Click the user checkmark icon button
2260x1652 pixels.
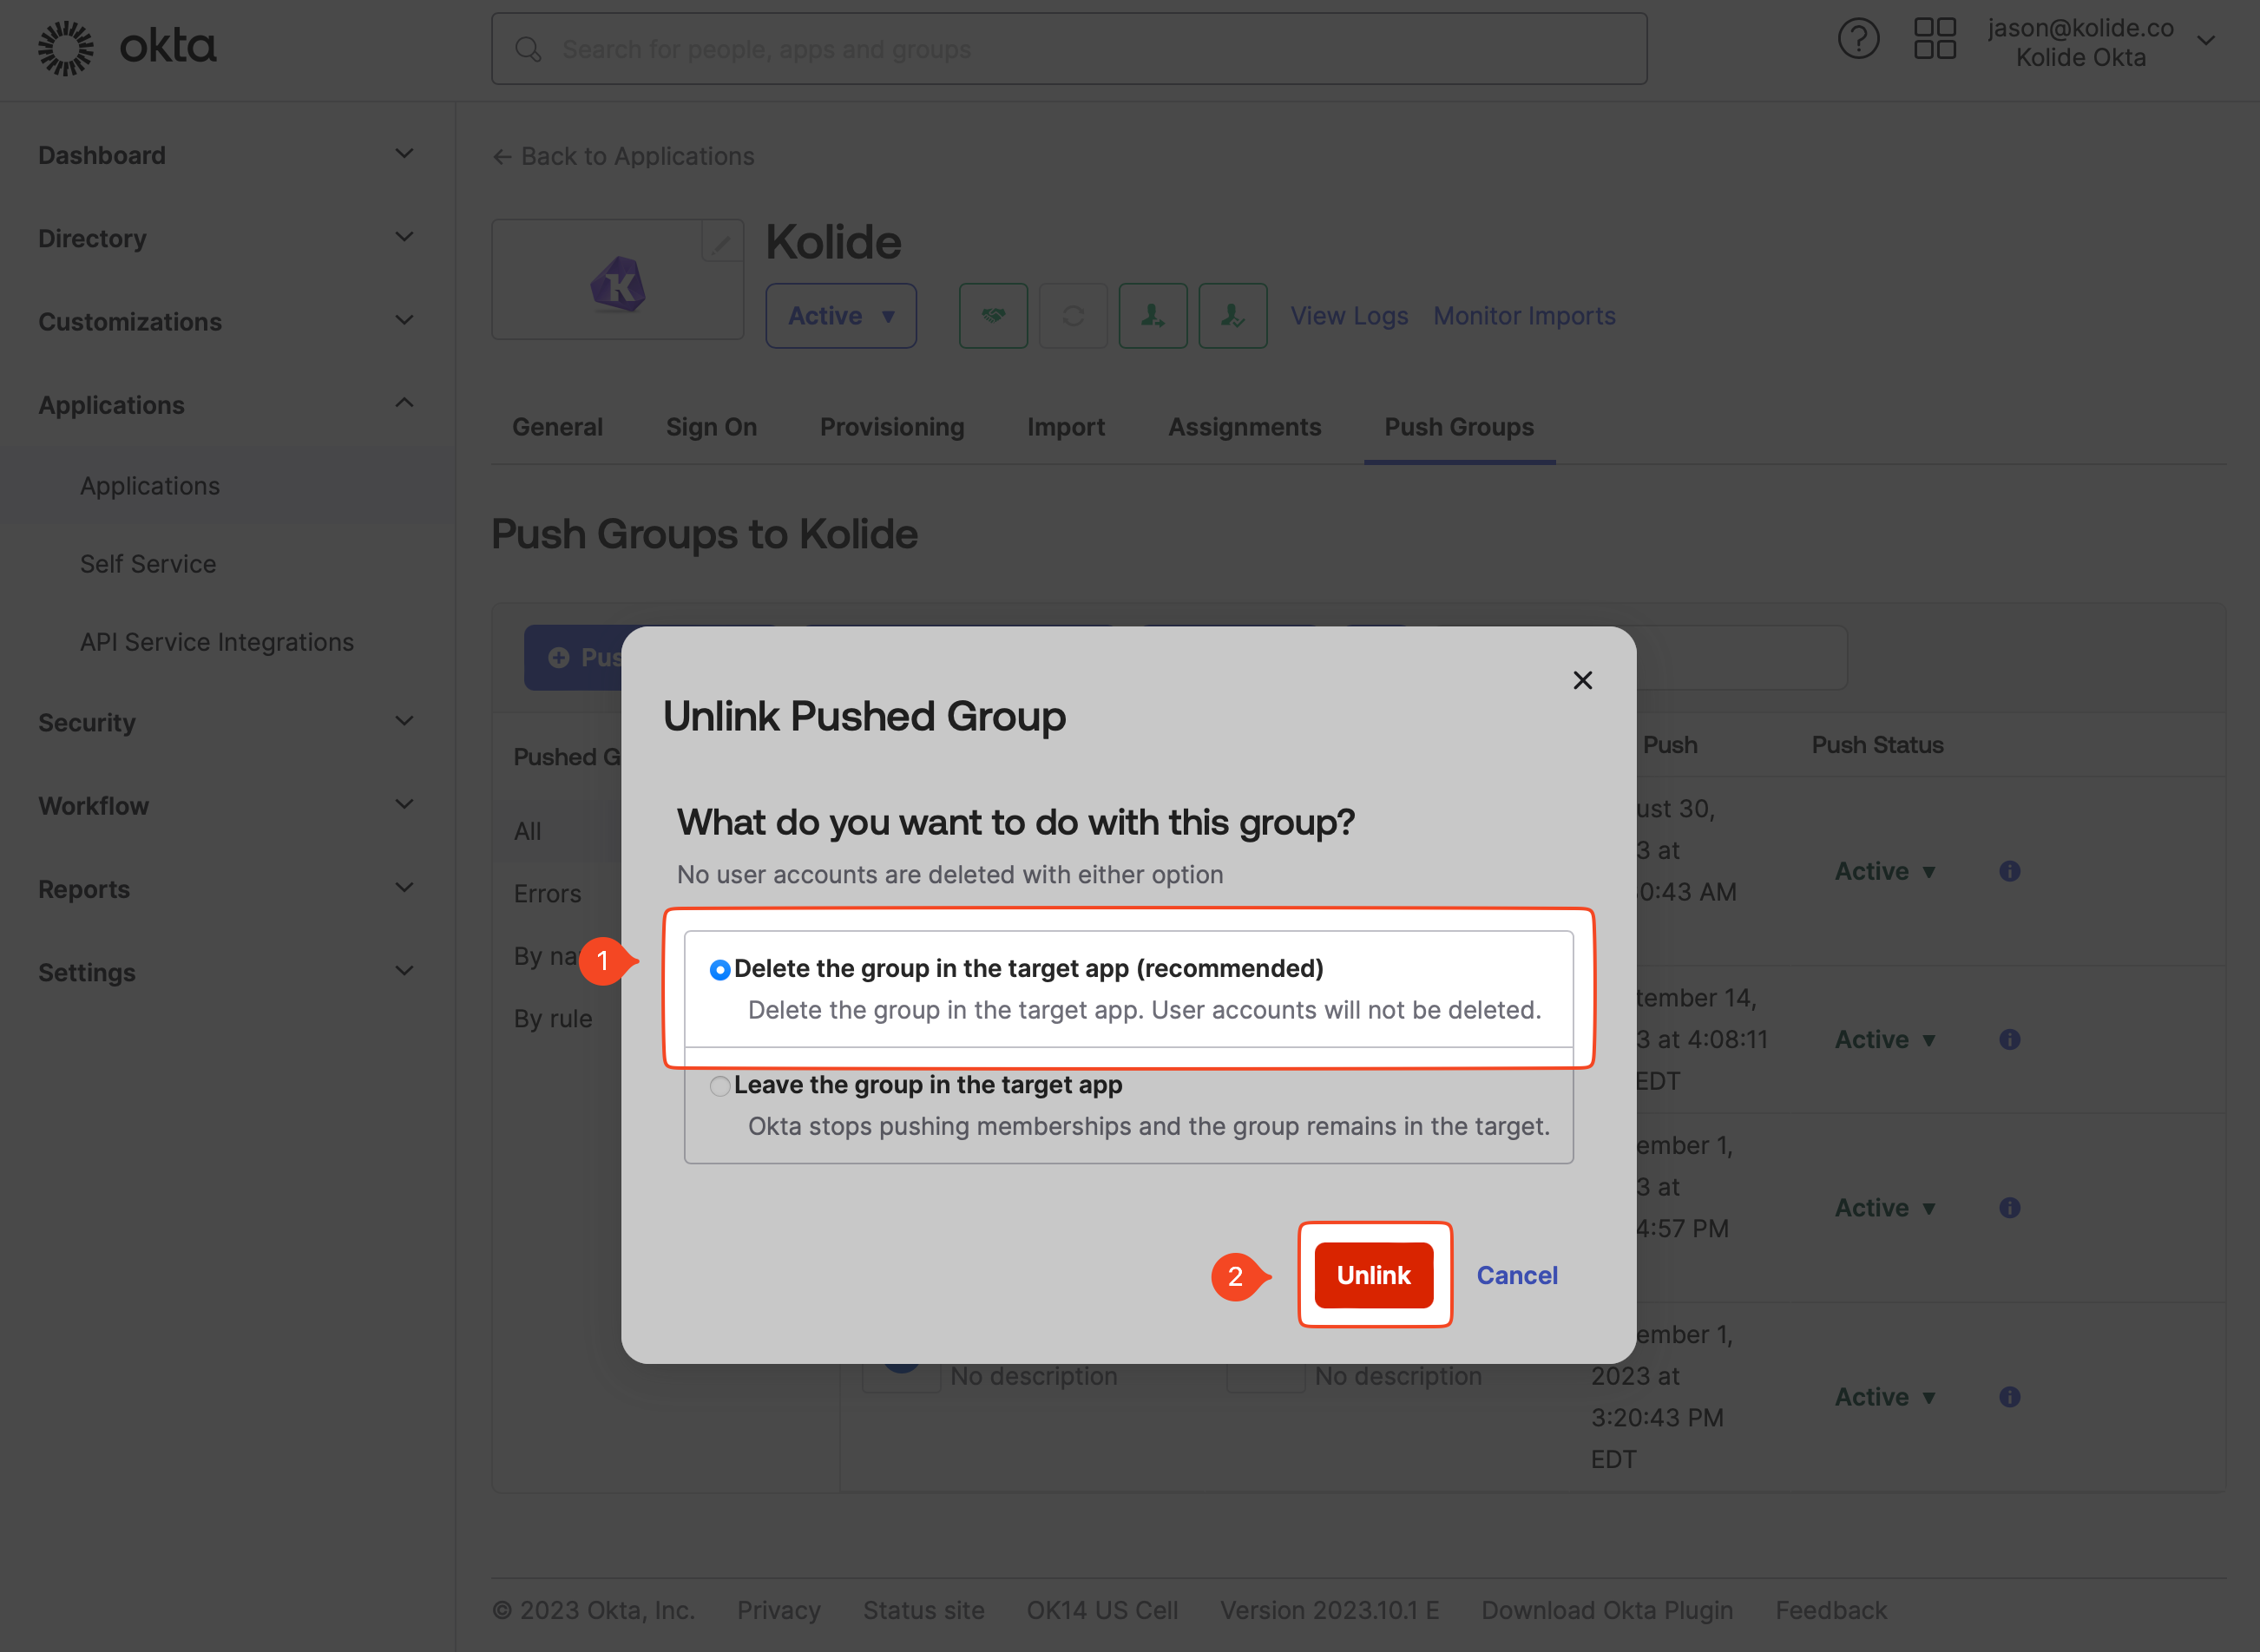pyautogui.click(x=1233, y=316)
